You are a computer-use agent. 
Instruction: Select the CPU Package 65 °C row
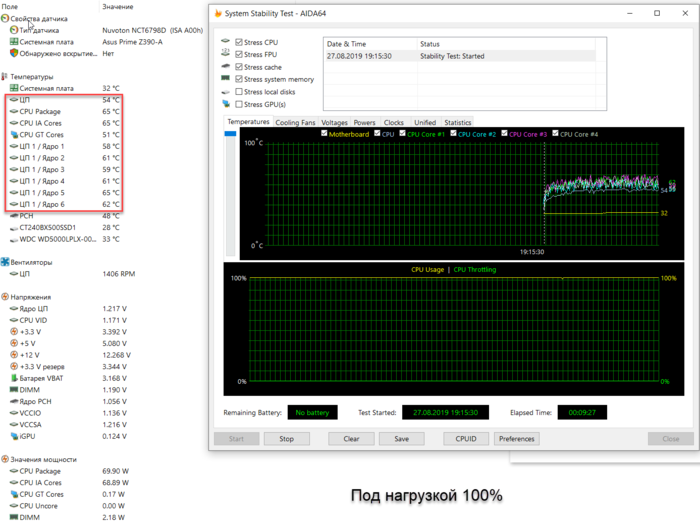click(64, 111)
